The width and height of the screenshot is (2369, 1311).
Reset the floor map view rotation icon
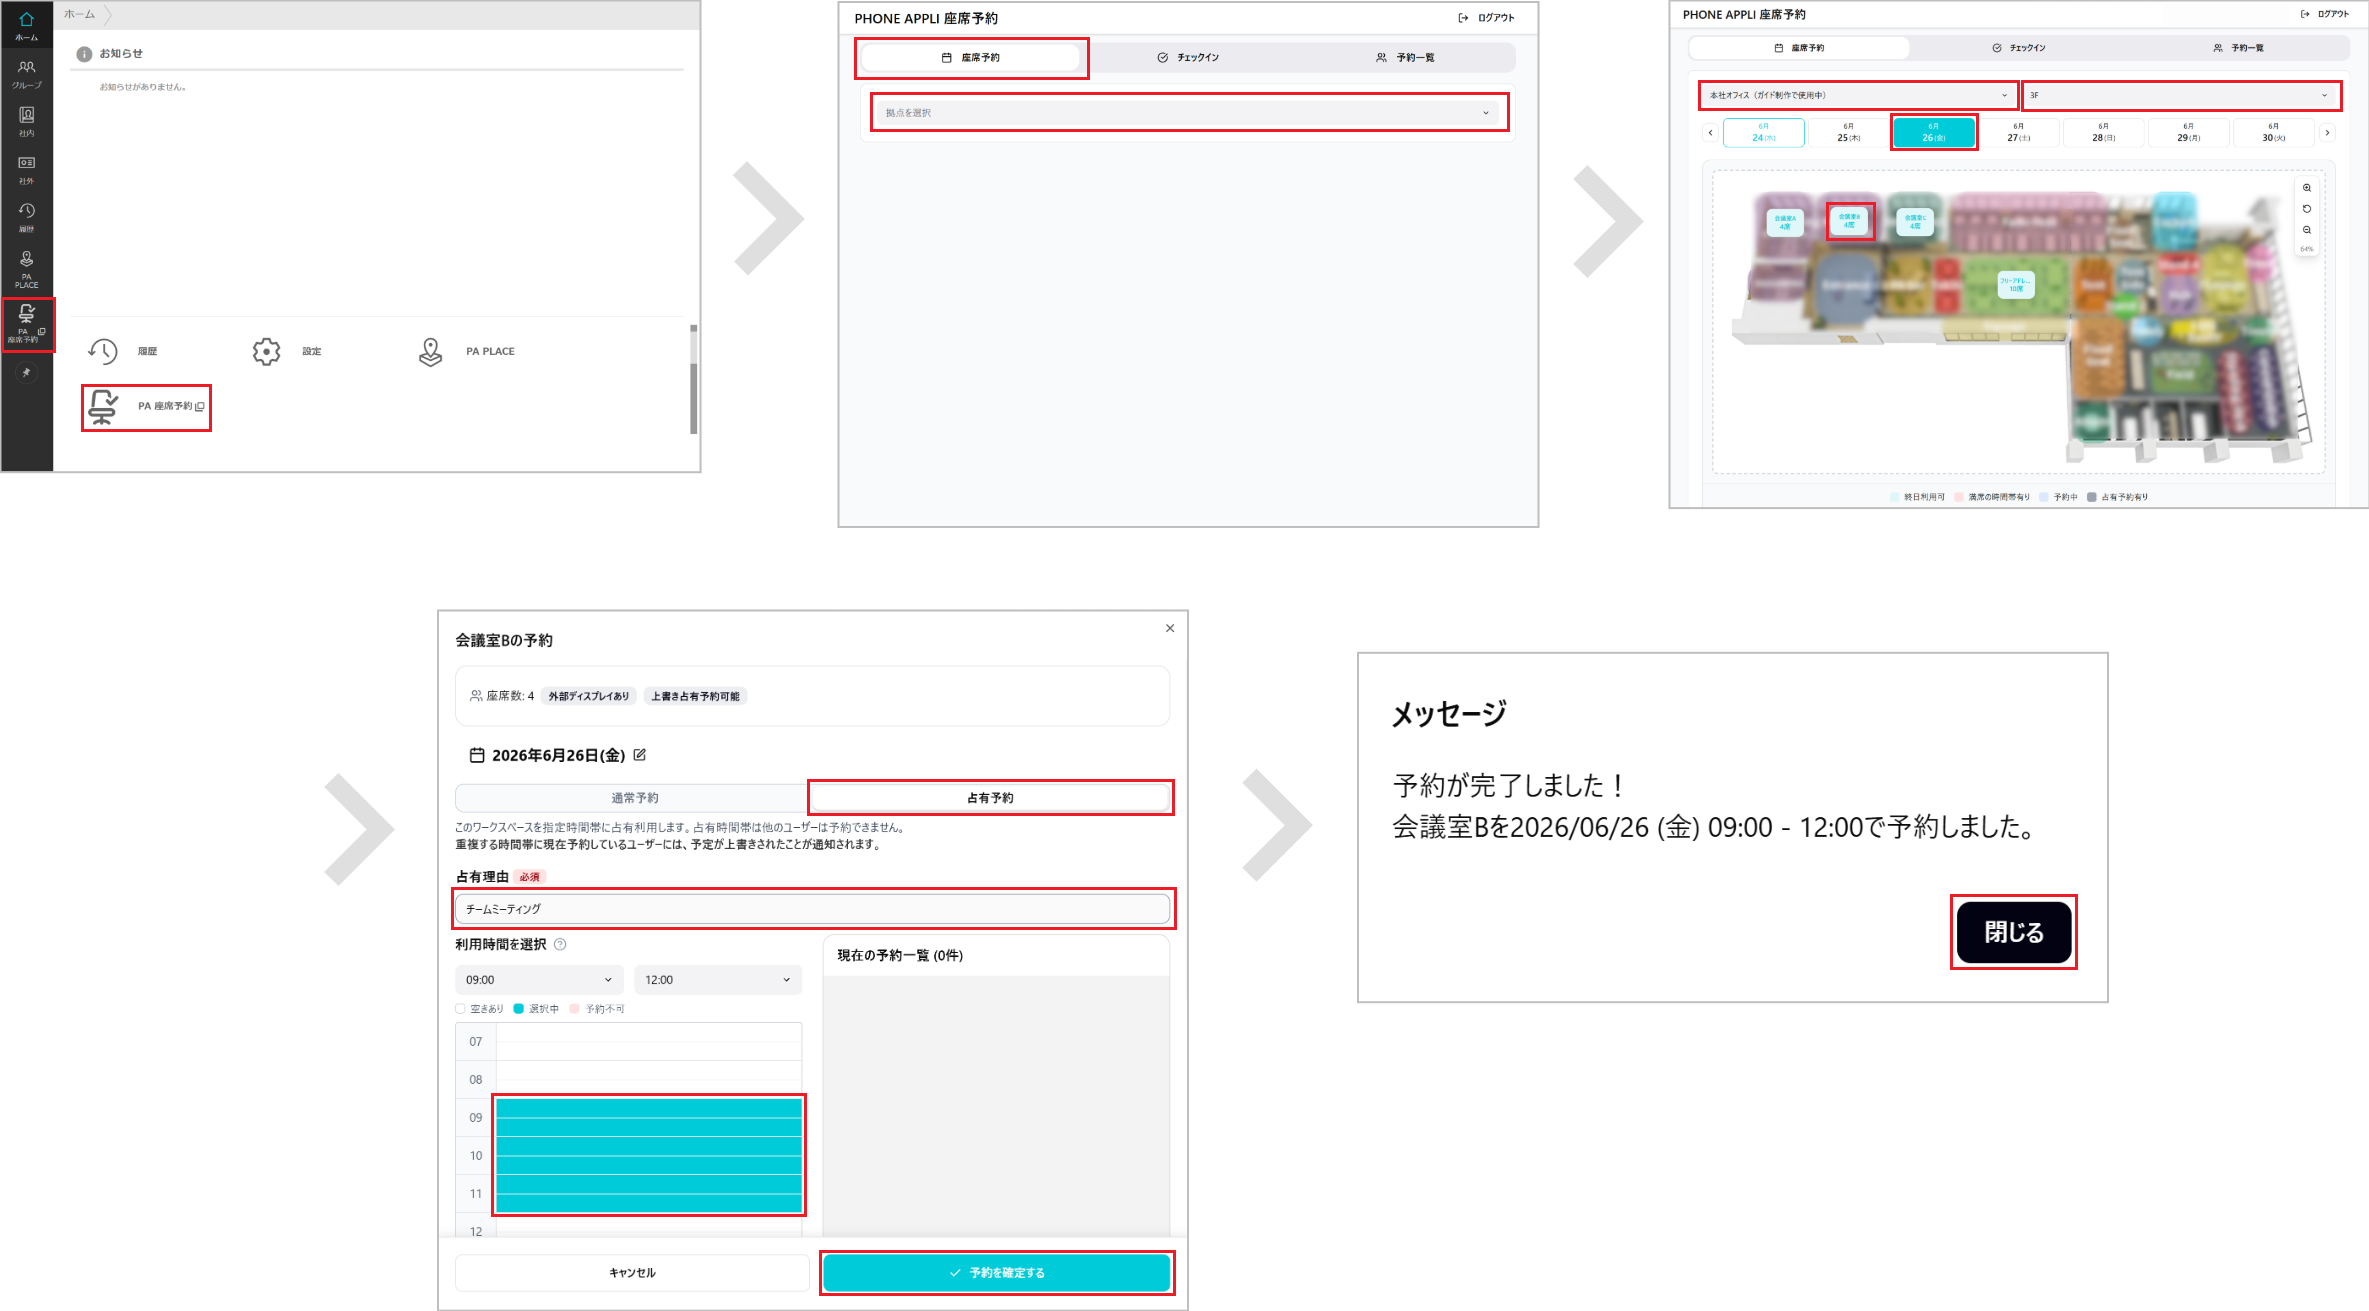click(2307, 209)
